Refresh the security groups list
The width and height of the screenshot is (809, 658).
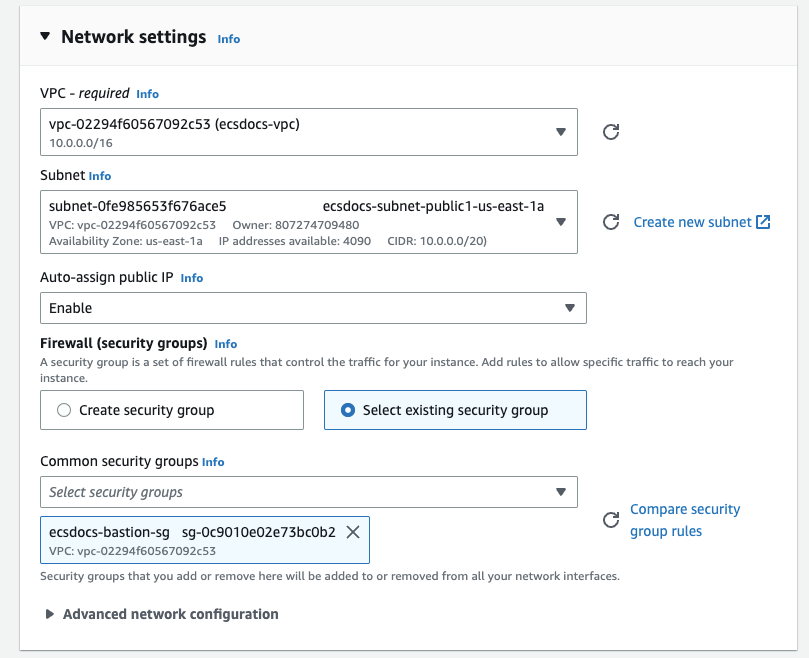tap(612, 520)
